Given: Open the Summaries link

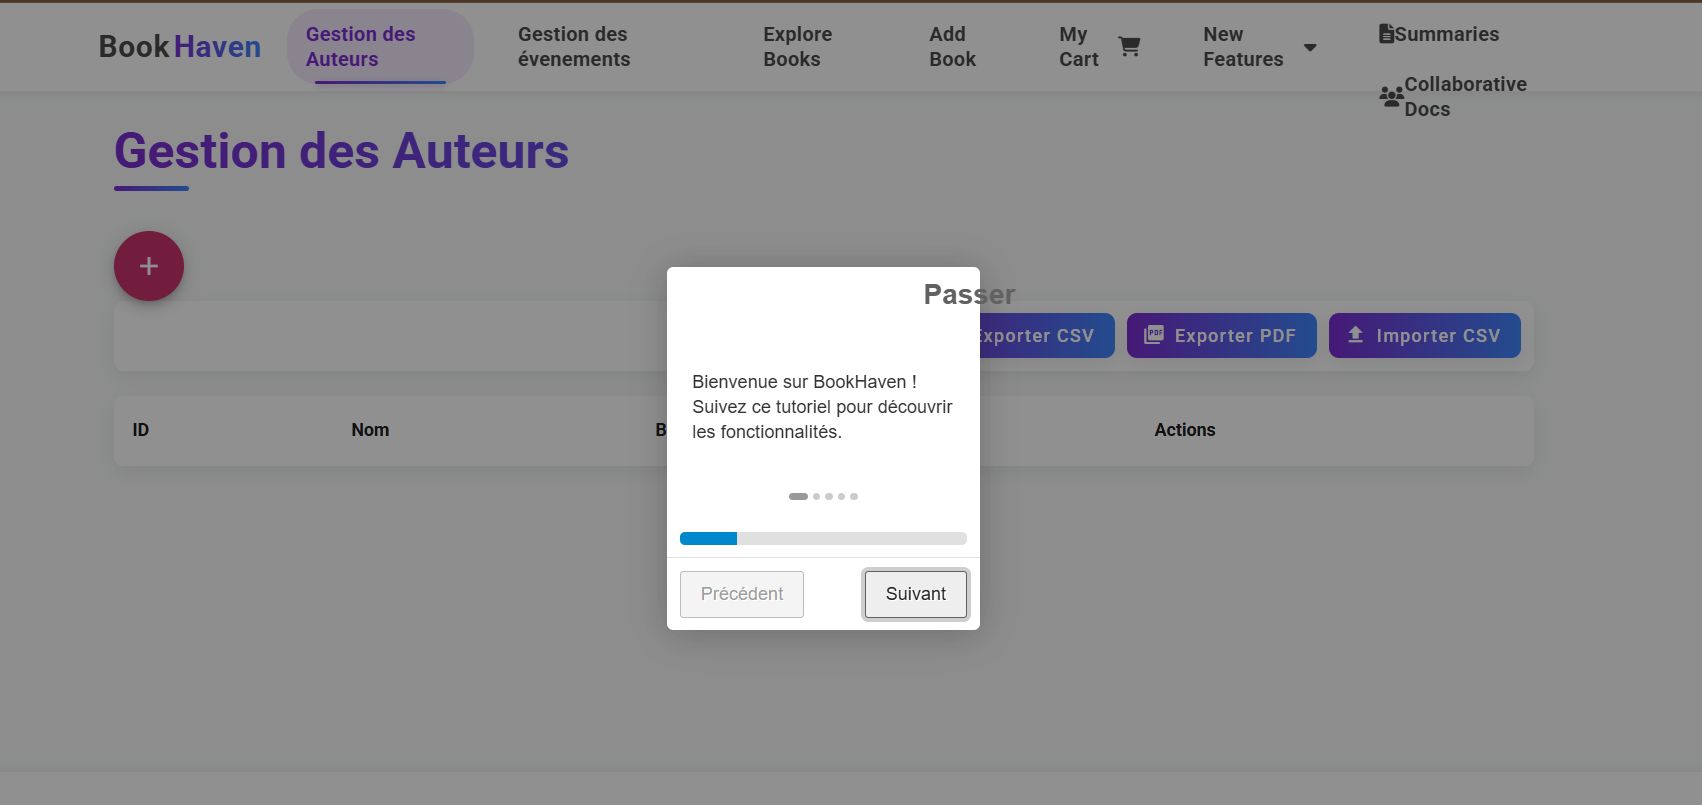Looking at the screenshot, I should tap(1439, 34).
